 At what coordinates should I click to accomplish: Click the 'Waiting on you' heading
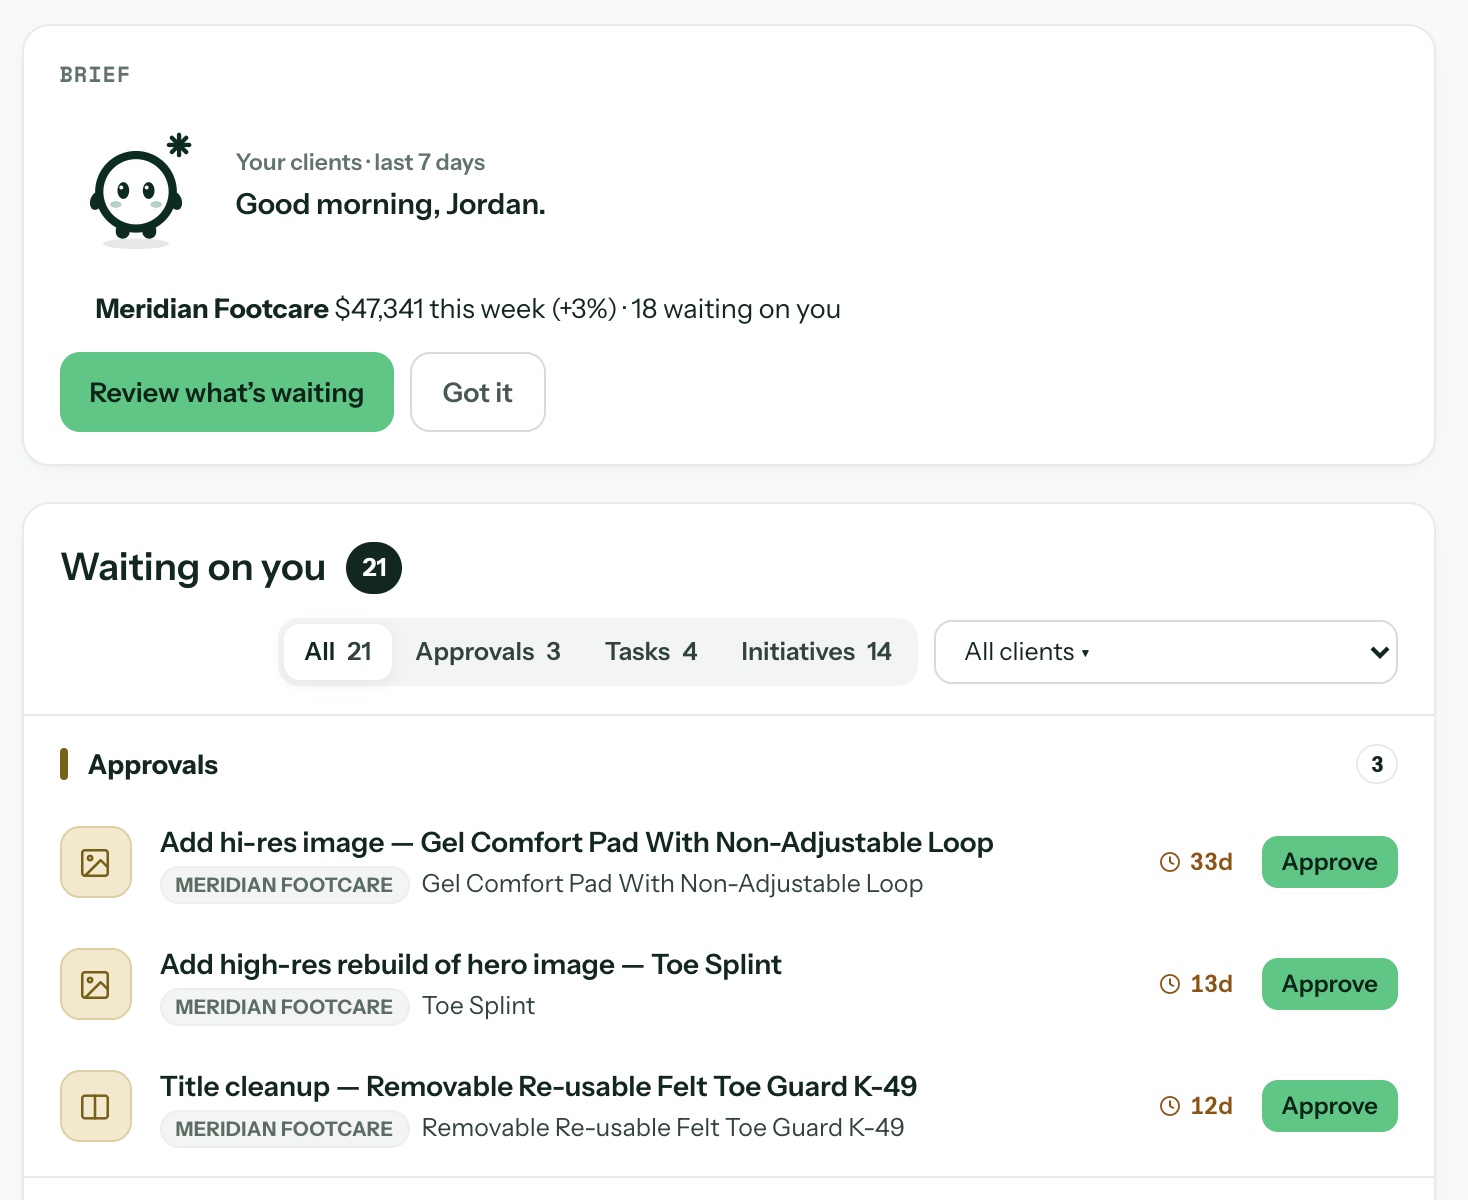(x=194, y=568)
